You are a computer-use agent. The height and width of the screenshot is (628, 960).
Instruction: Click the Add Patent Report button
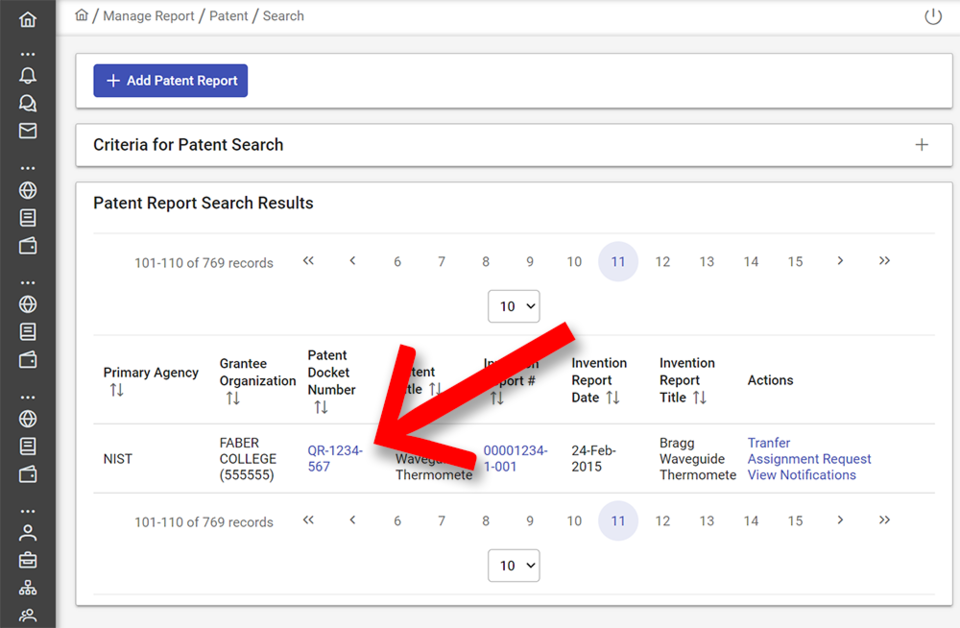coord(170,80)
